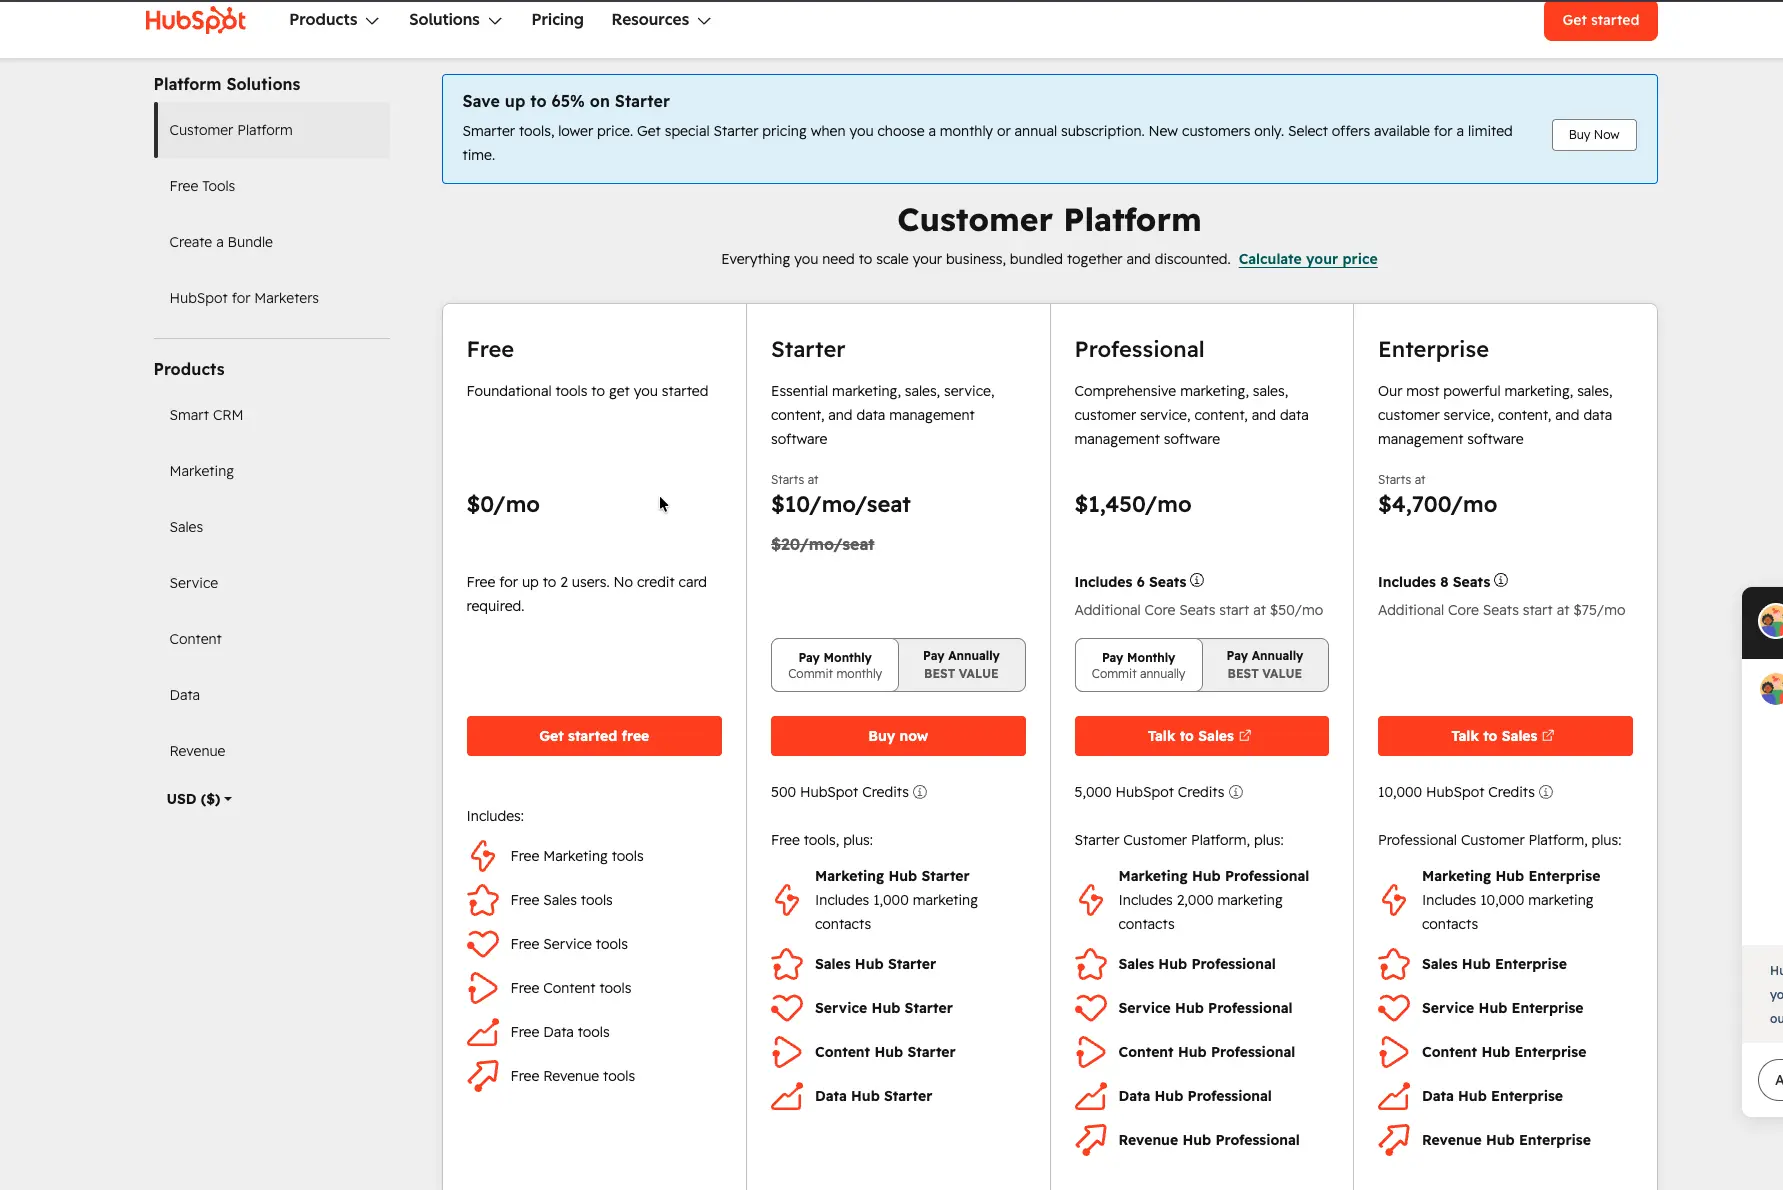Open Service in the Products sidebar
1783x1190 pixels.
point(193,583)
